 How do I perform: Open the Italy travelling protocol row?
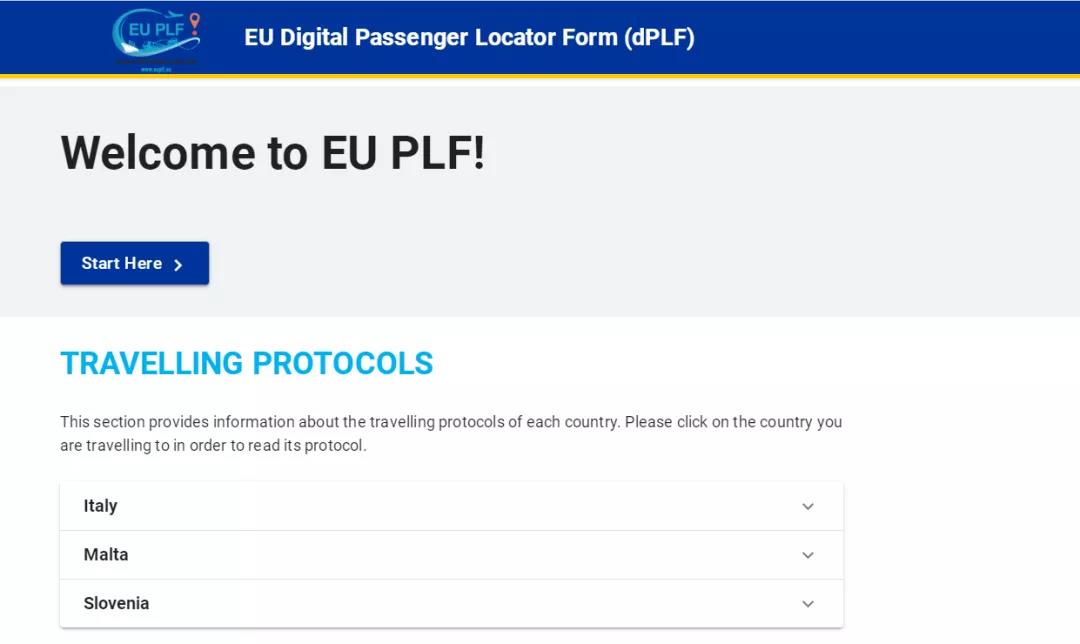point(452,506)
